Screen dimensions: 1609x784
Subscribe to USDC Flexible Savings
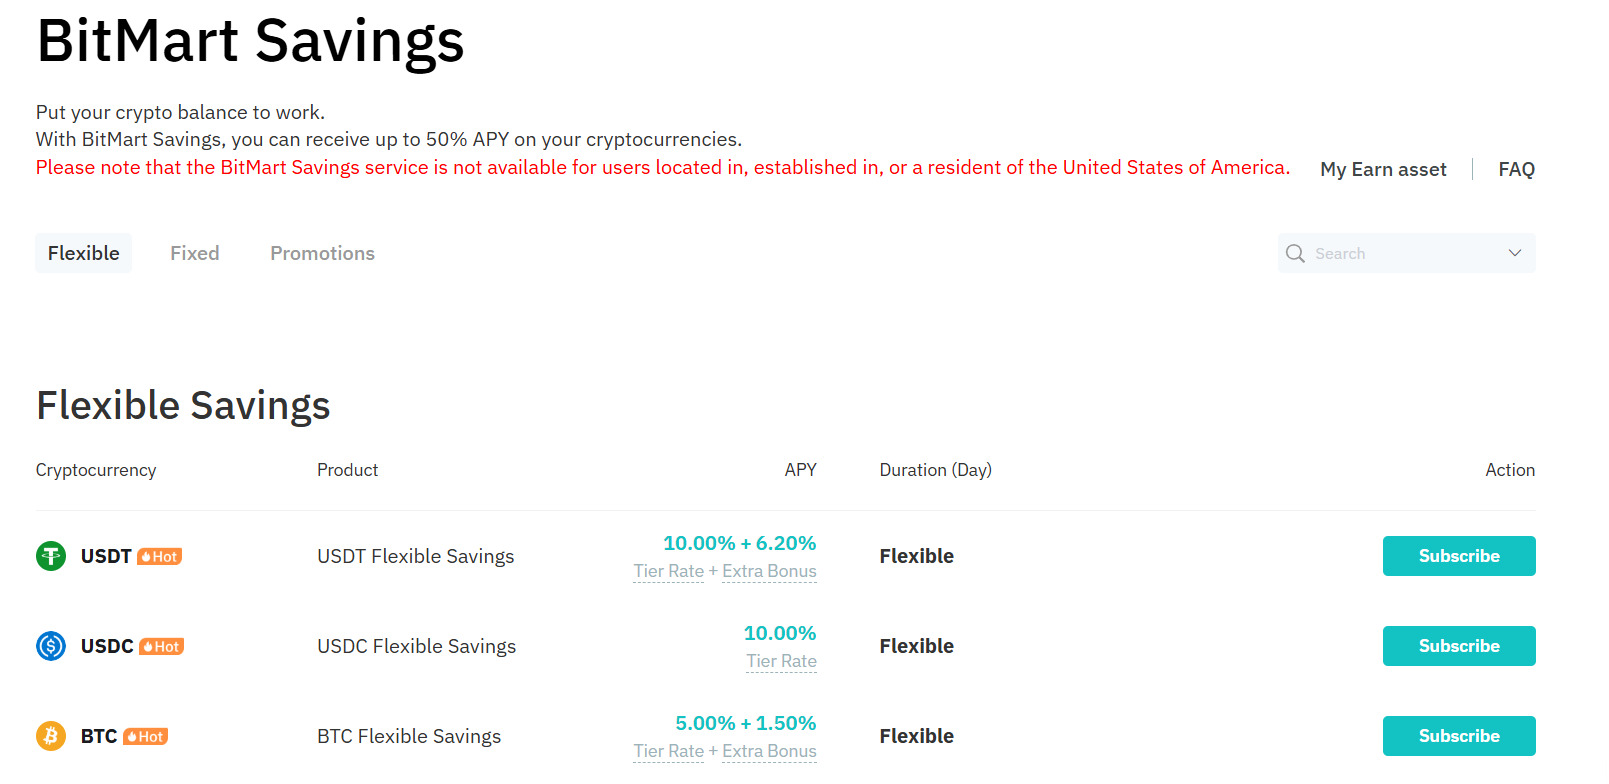1458,646
